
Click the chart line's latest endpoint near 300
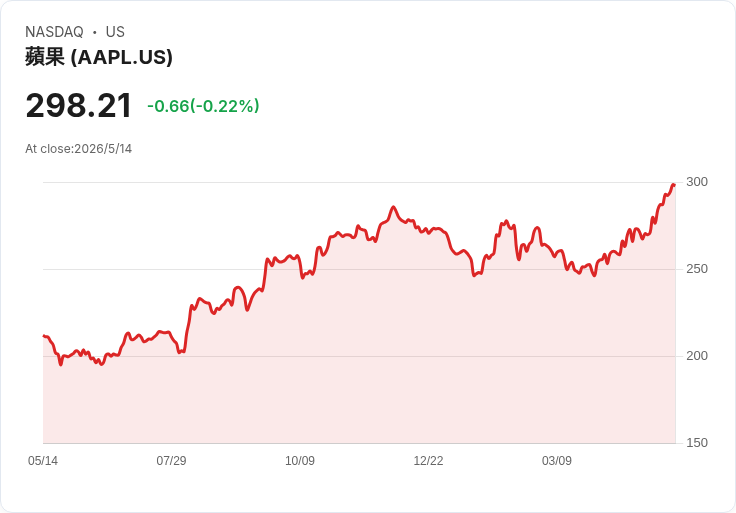click(x=674, y=185)
